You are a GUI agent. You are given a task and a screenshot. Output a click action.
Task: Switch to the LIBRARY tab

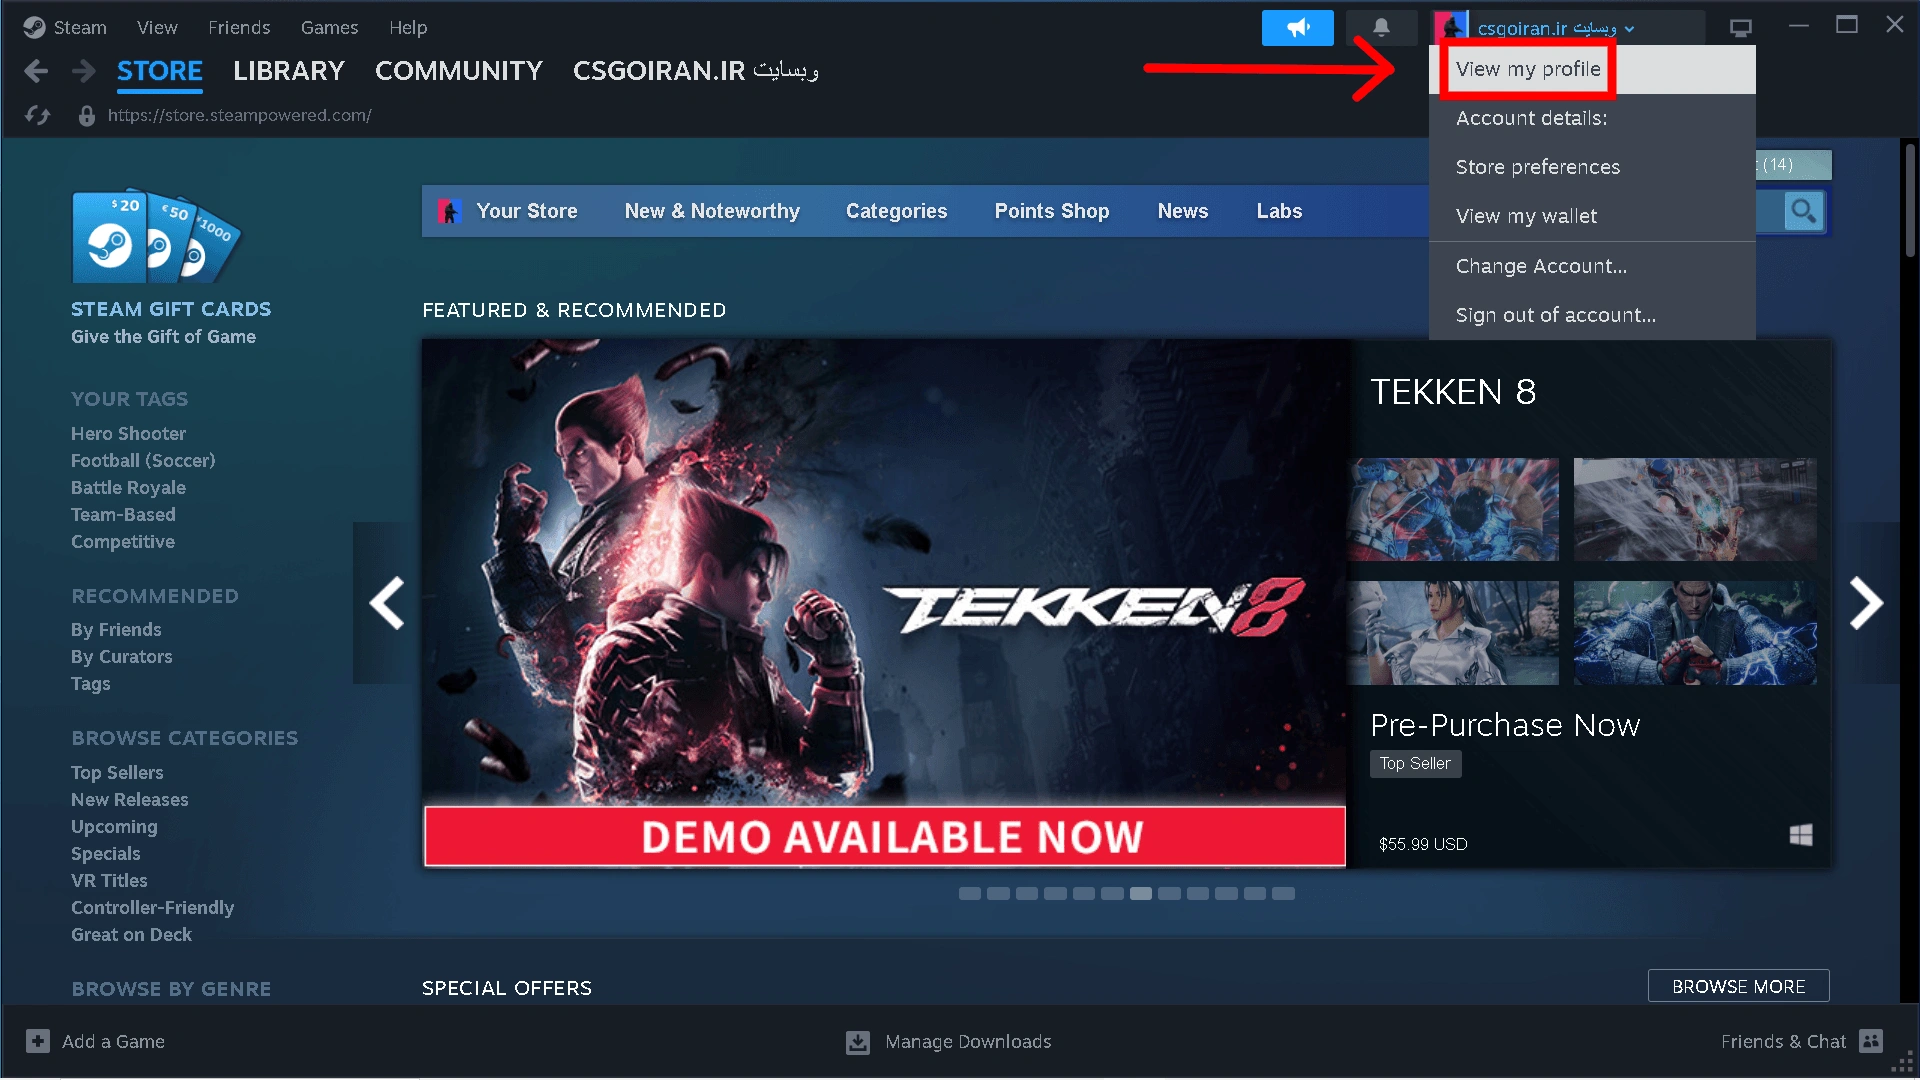288,70
